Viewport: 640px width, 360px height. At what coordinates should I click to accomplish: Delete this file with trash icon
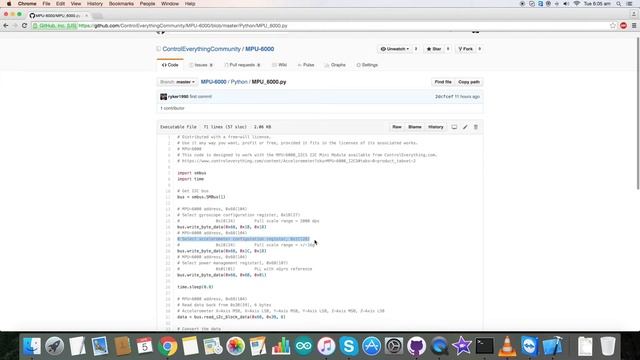point(476,127)
